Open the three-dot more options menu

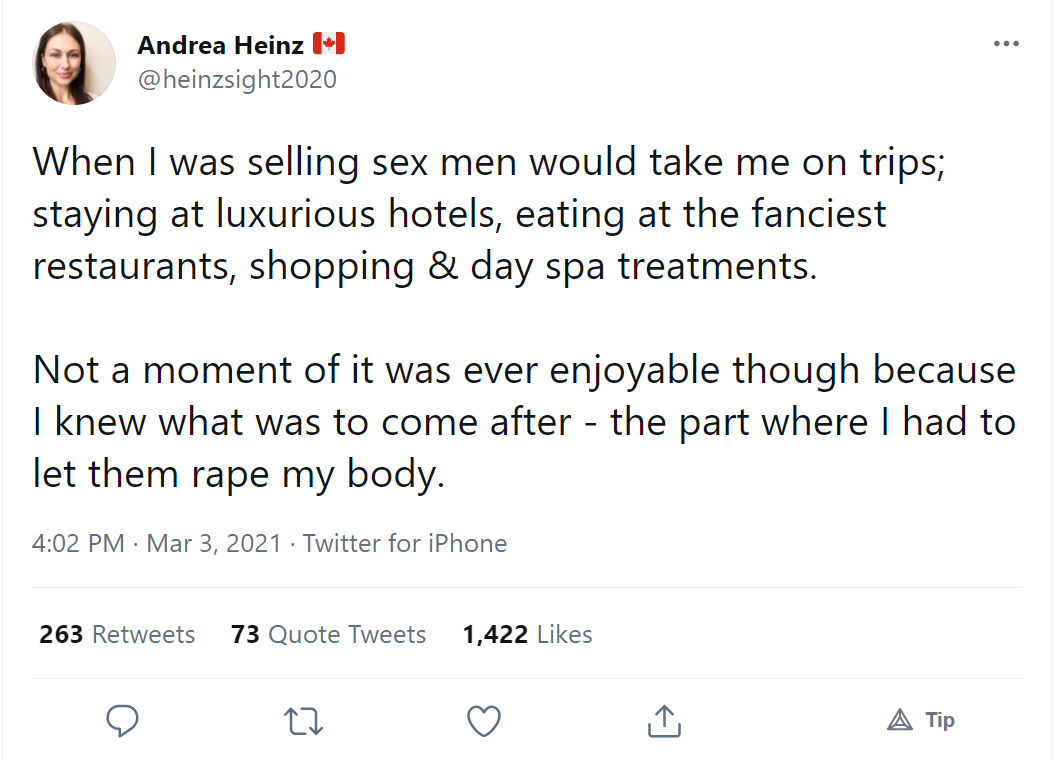(1007, 44)
